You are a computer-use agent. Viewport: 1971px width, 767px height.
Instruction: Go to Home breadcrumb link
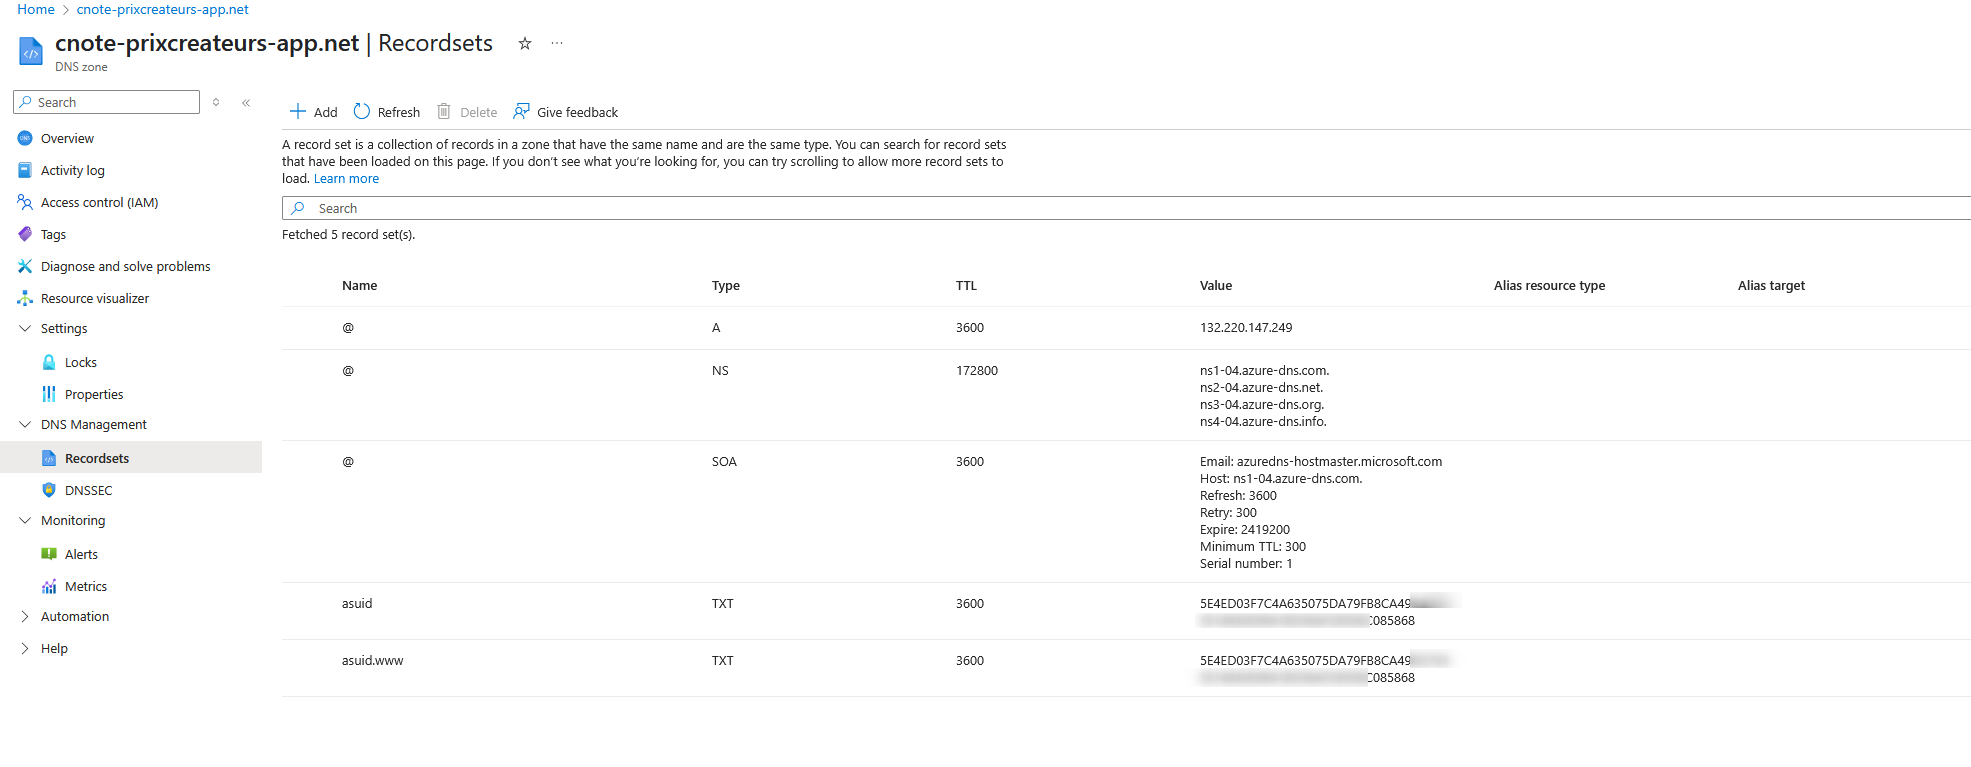(36, 9)
